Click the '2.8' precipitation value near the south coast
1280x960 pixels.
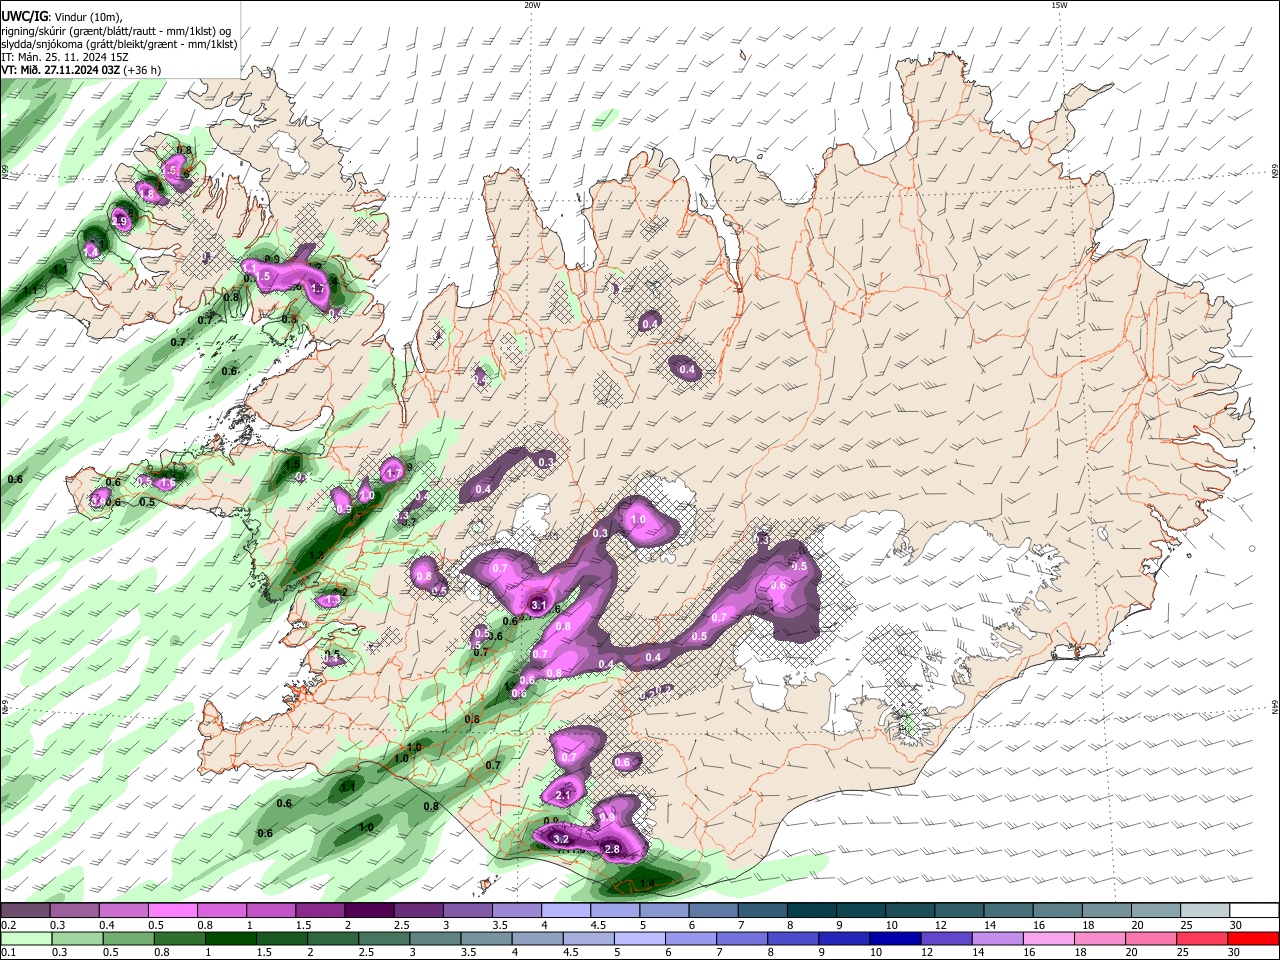pos(613,849)
